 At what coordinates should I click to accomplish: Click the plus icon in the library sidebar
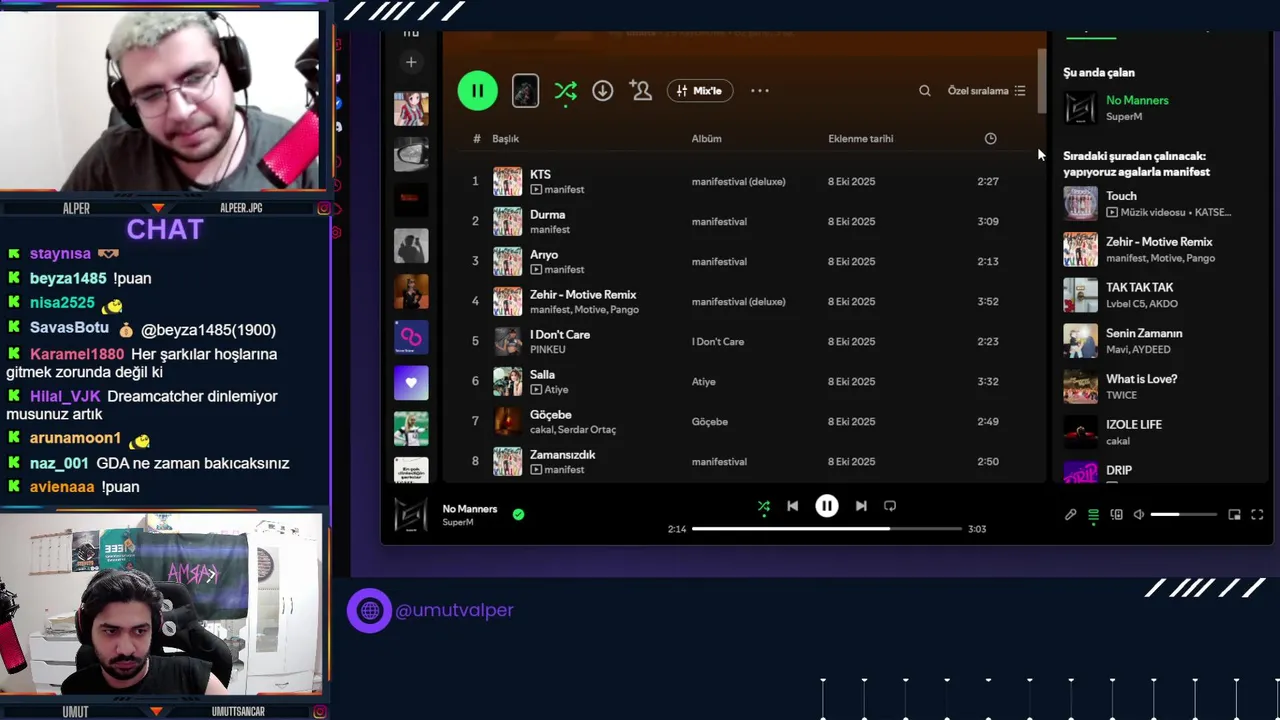click(411, 62)
